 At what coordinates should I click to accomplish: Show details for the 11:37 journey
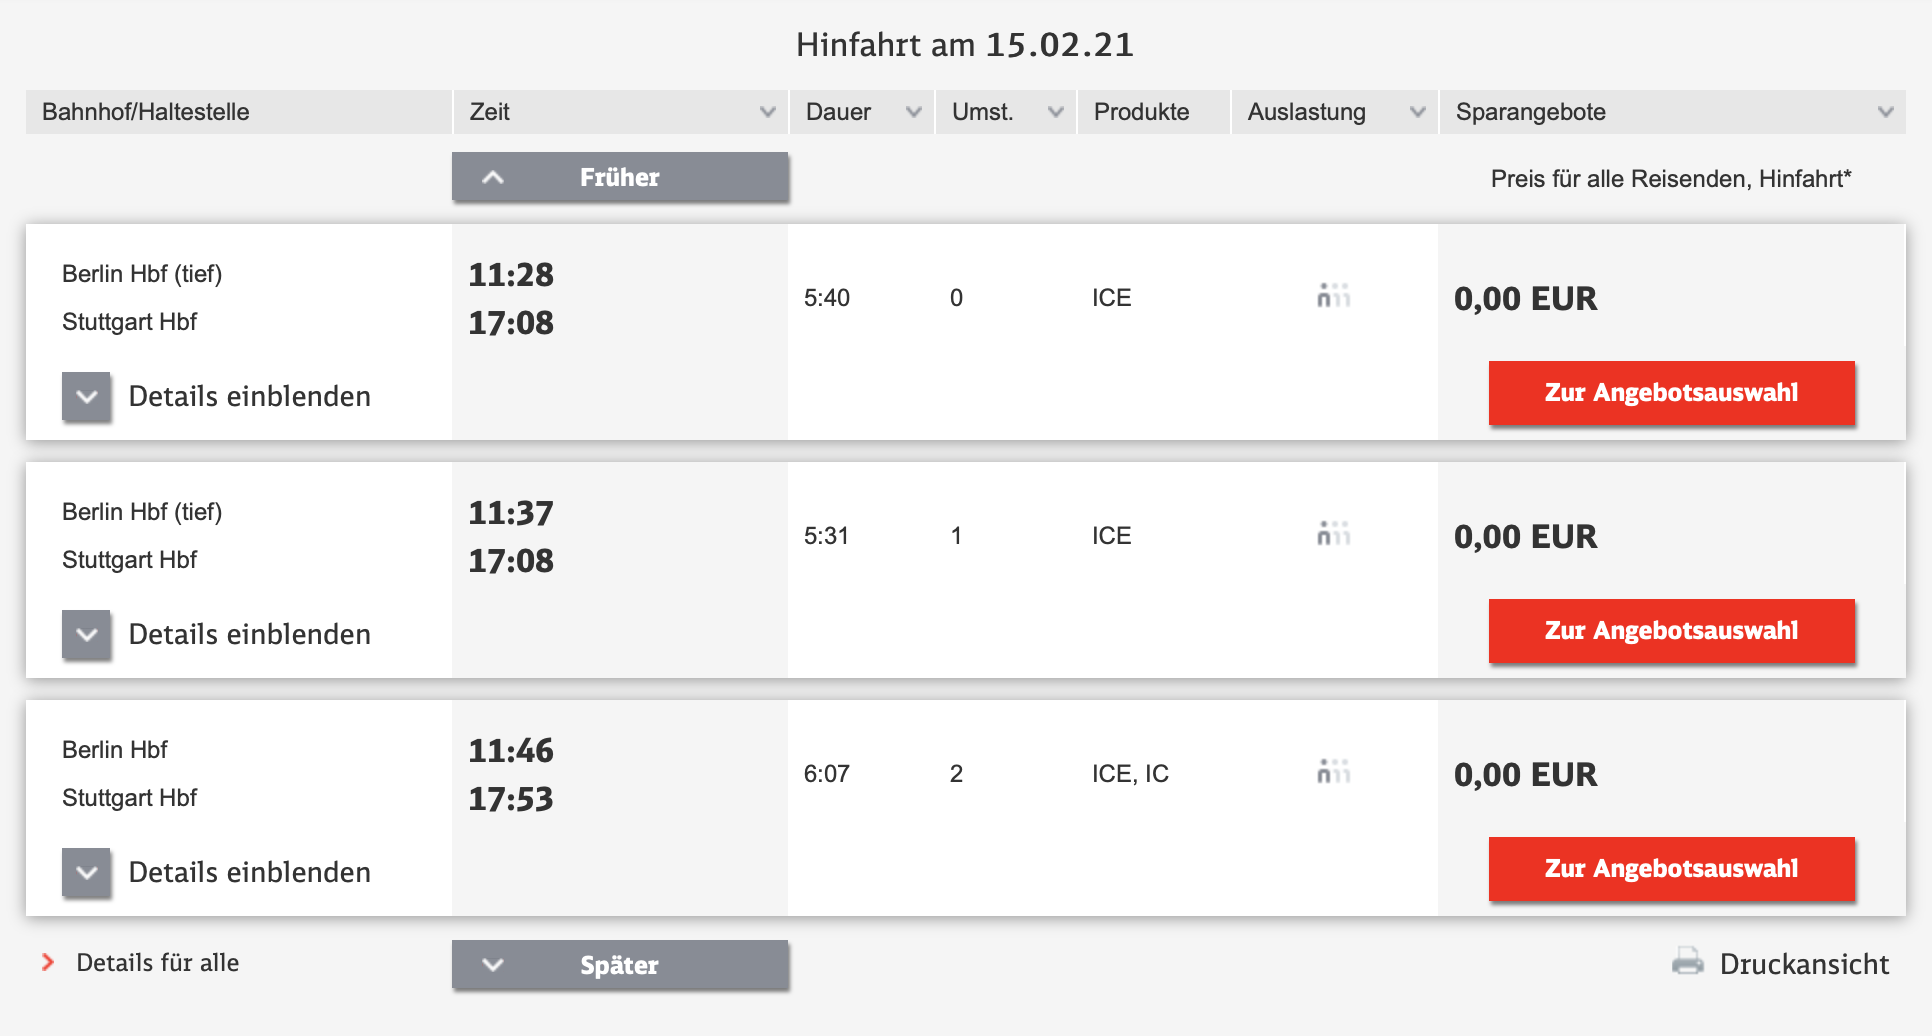(x=249, y=633)
